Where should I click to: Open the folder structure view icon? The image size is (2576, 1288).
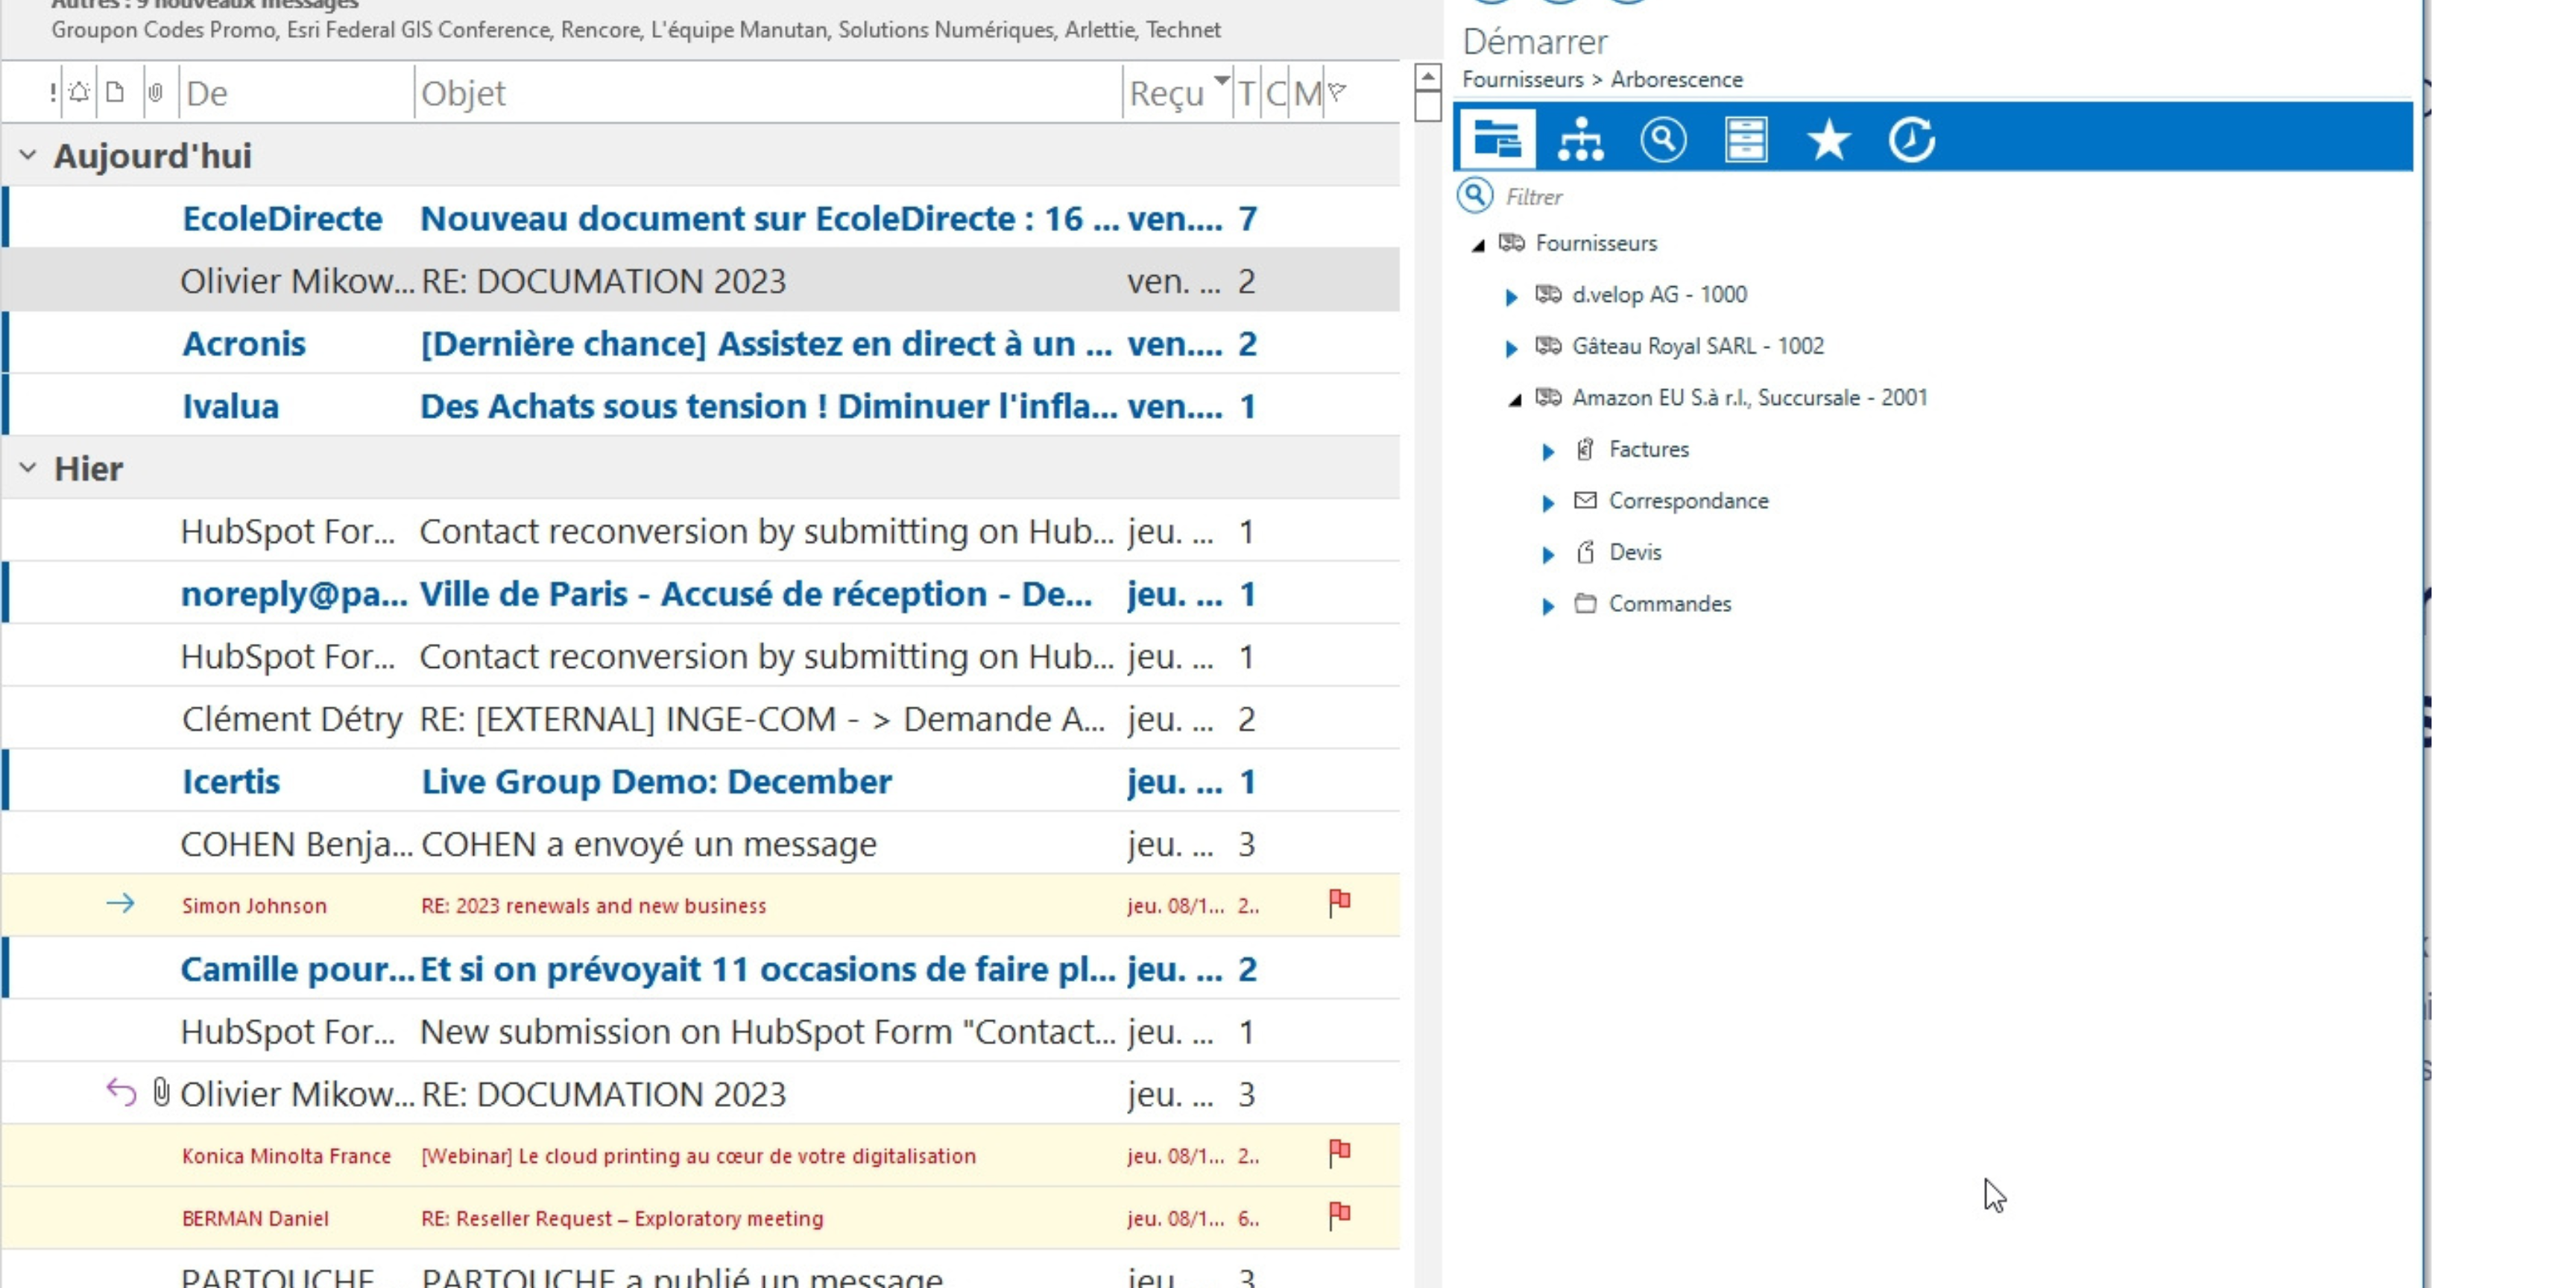tap(1497, 138)
